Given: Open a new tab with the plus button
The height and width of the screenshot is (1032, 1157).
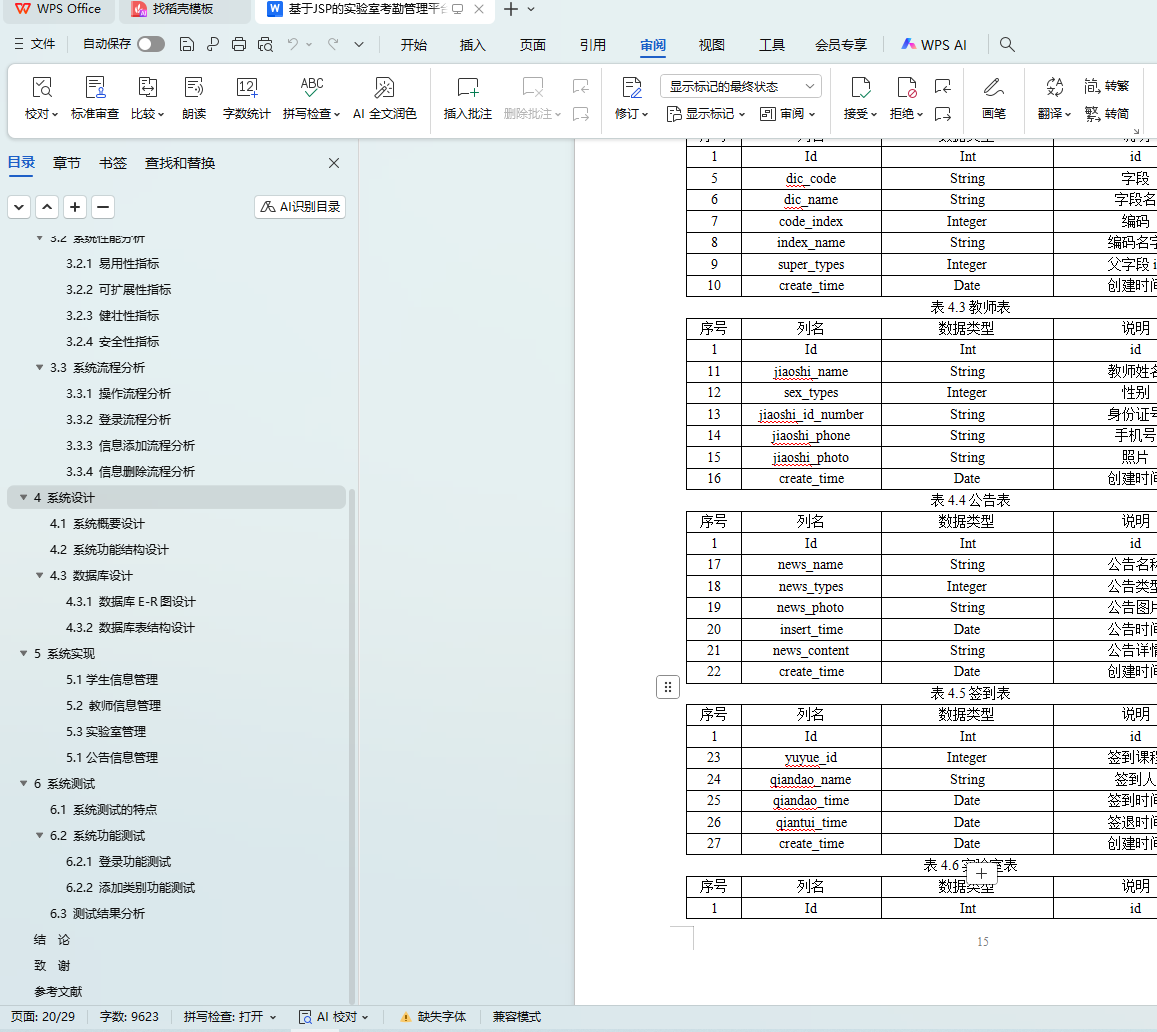Looking at the screenshot, I should [511, 10].
